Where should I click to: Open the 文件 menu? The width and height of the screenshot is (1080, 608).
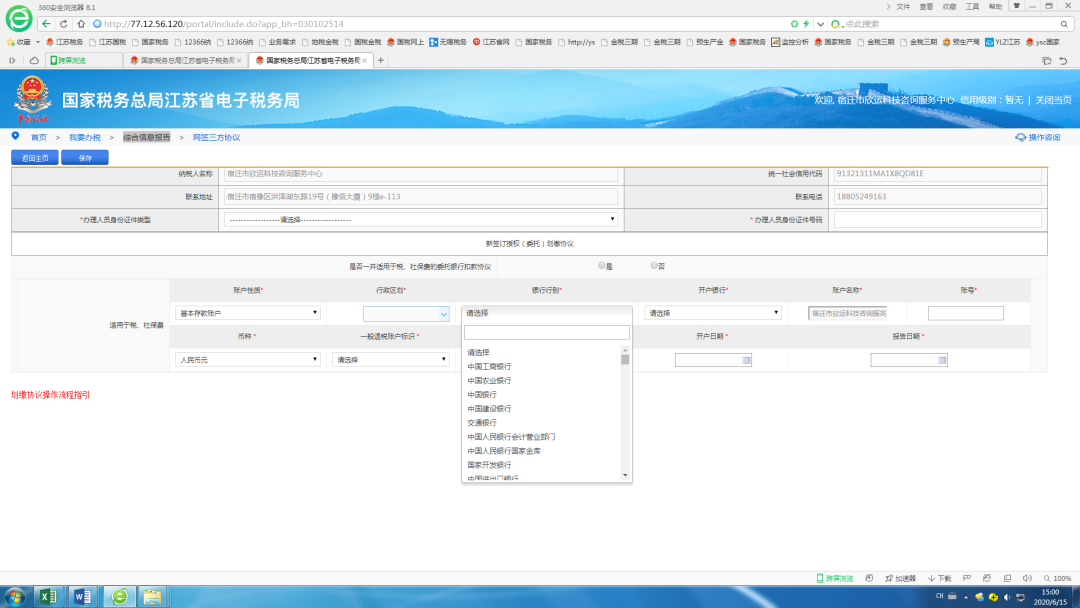click(903, 6)
